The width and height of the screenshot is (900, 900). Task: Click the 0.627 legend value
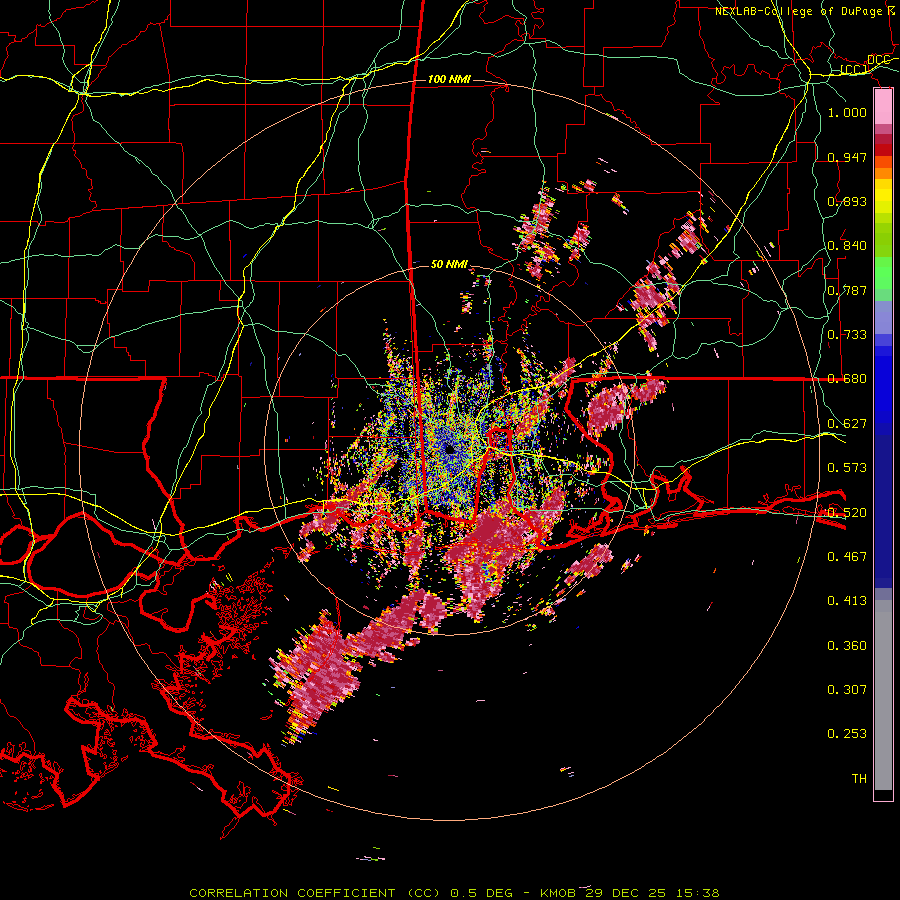[847, 423]
